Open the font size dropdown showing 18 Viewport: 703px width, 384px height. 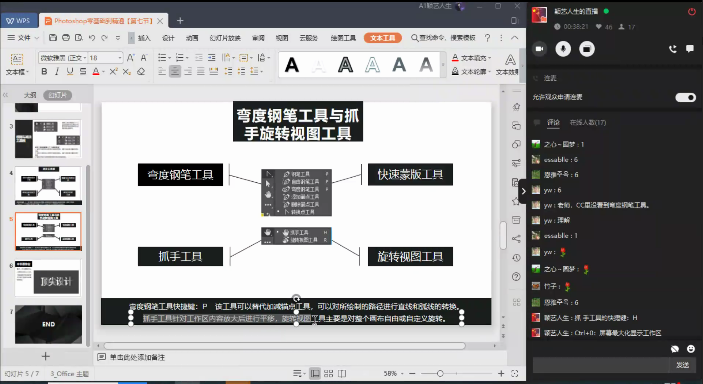pyautogui.click(x=120, y=57)
